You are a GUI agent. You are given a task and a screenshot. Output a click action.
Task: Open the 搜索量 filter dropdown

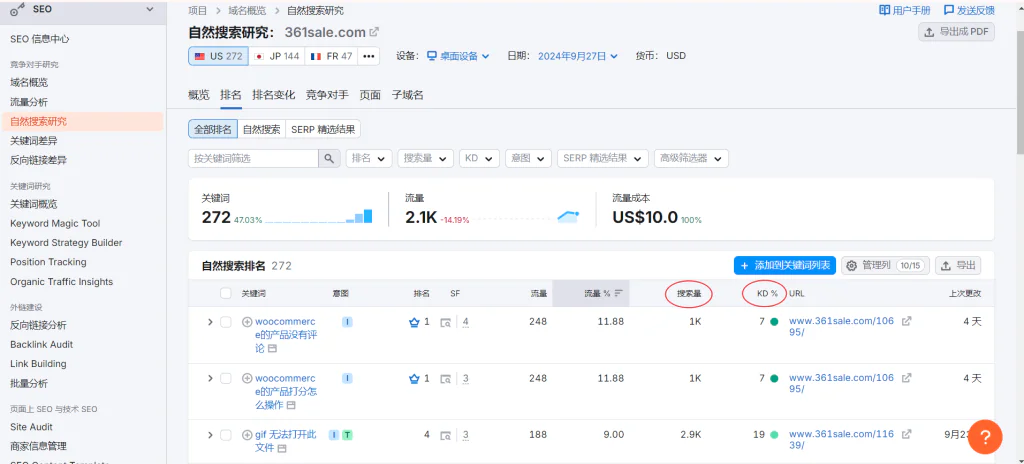(x=426, y=158)
